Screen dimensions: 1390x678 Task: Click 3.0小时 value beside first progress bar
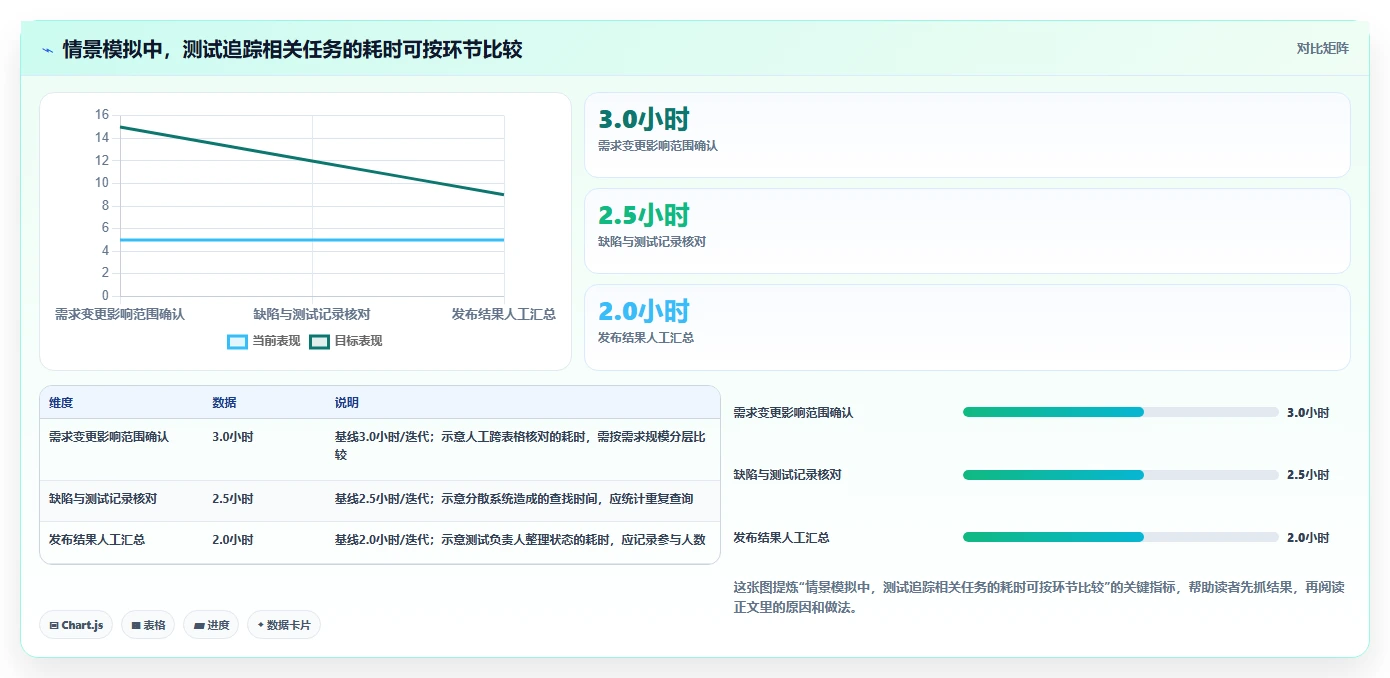point(1308,412)
